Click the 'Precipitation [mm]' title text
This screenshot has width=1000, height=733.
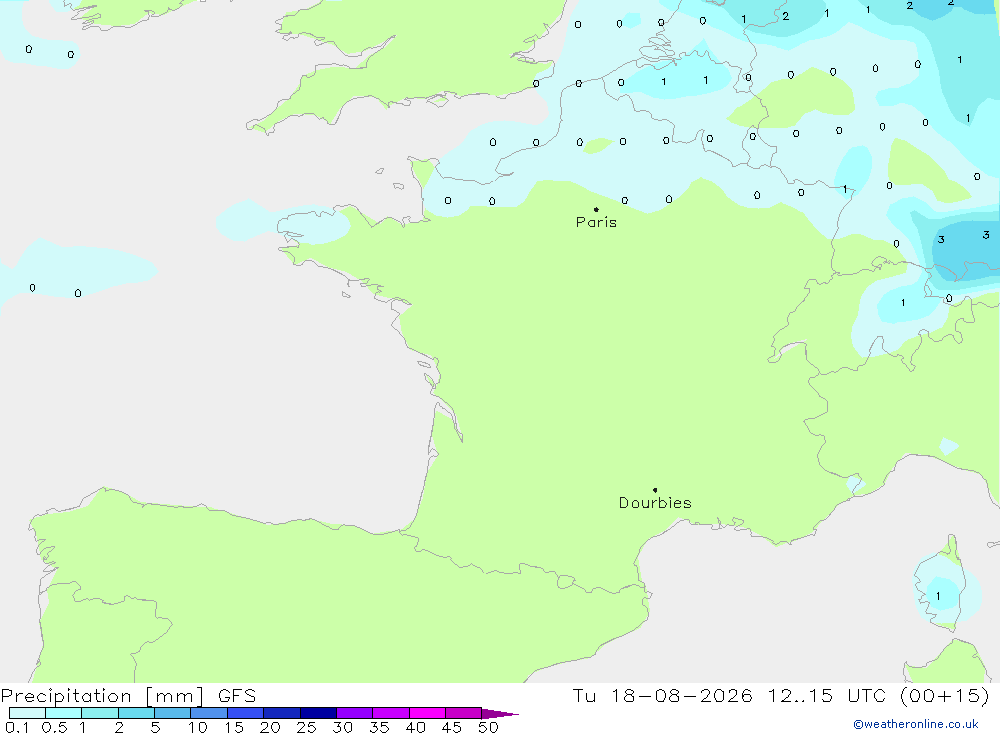pyautogui.click(x=102, y=696)
